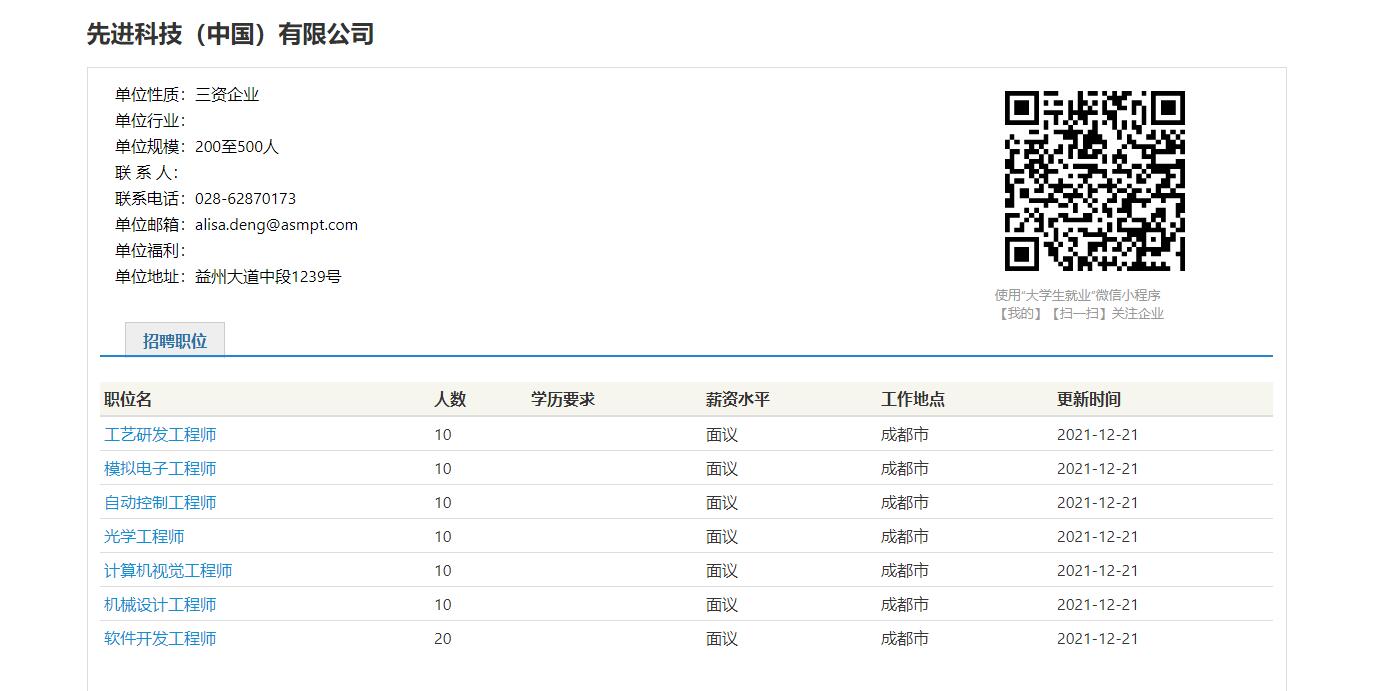Switch to the 招聘职位 tab
The height and width of the screenshot is (691, 1398).
click(x=175, y=340)
